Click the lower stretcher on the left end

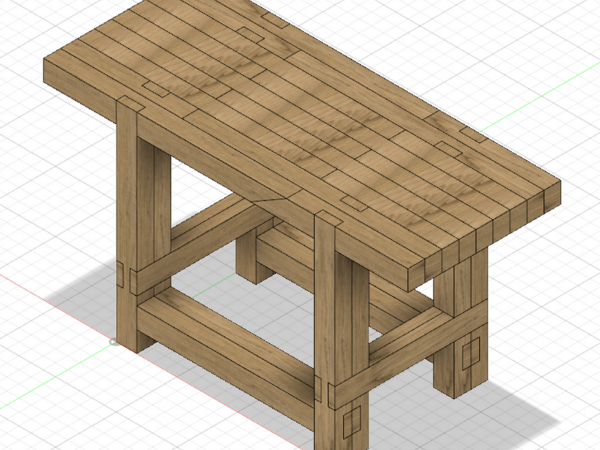pyautogui.click(x=195, y=240)
